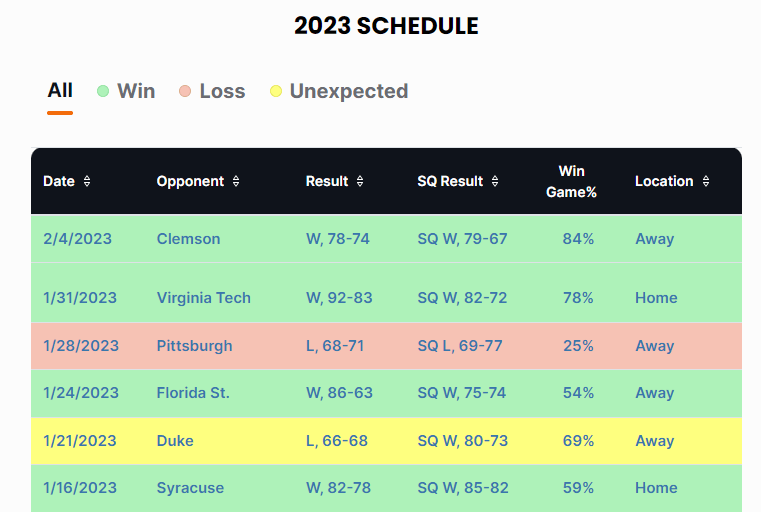Click the Opponent sort arrows icon
Screen dimensions: 761x512
coord(236,182)
